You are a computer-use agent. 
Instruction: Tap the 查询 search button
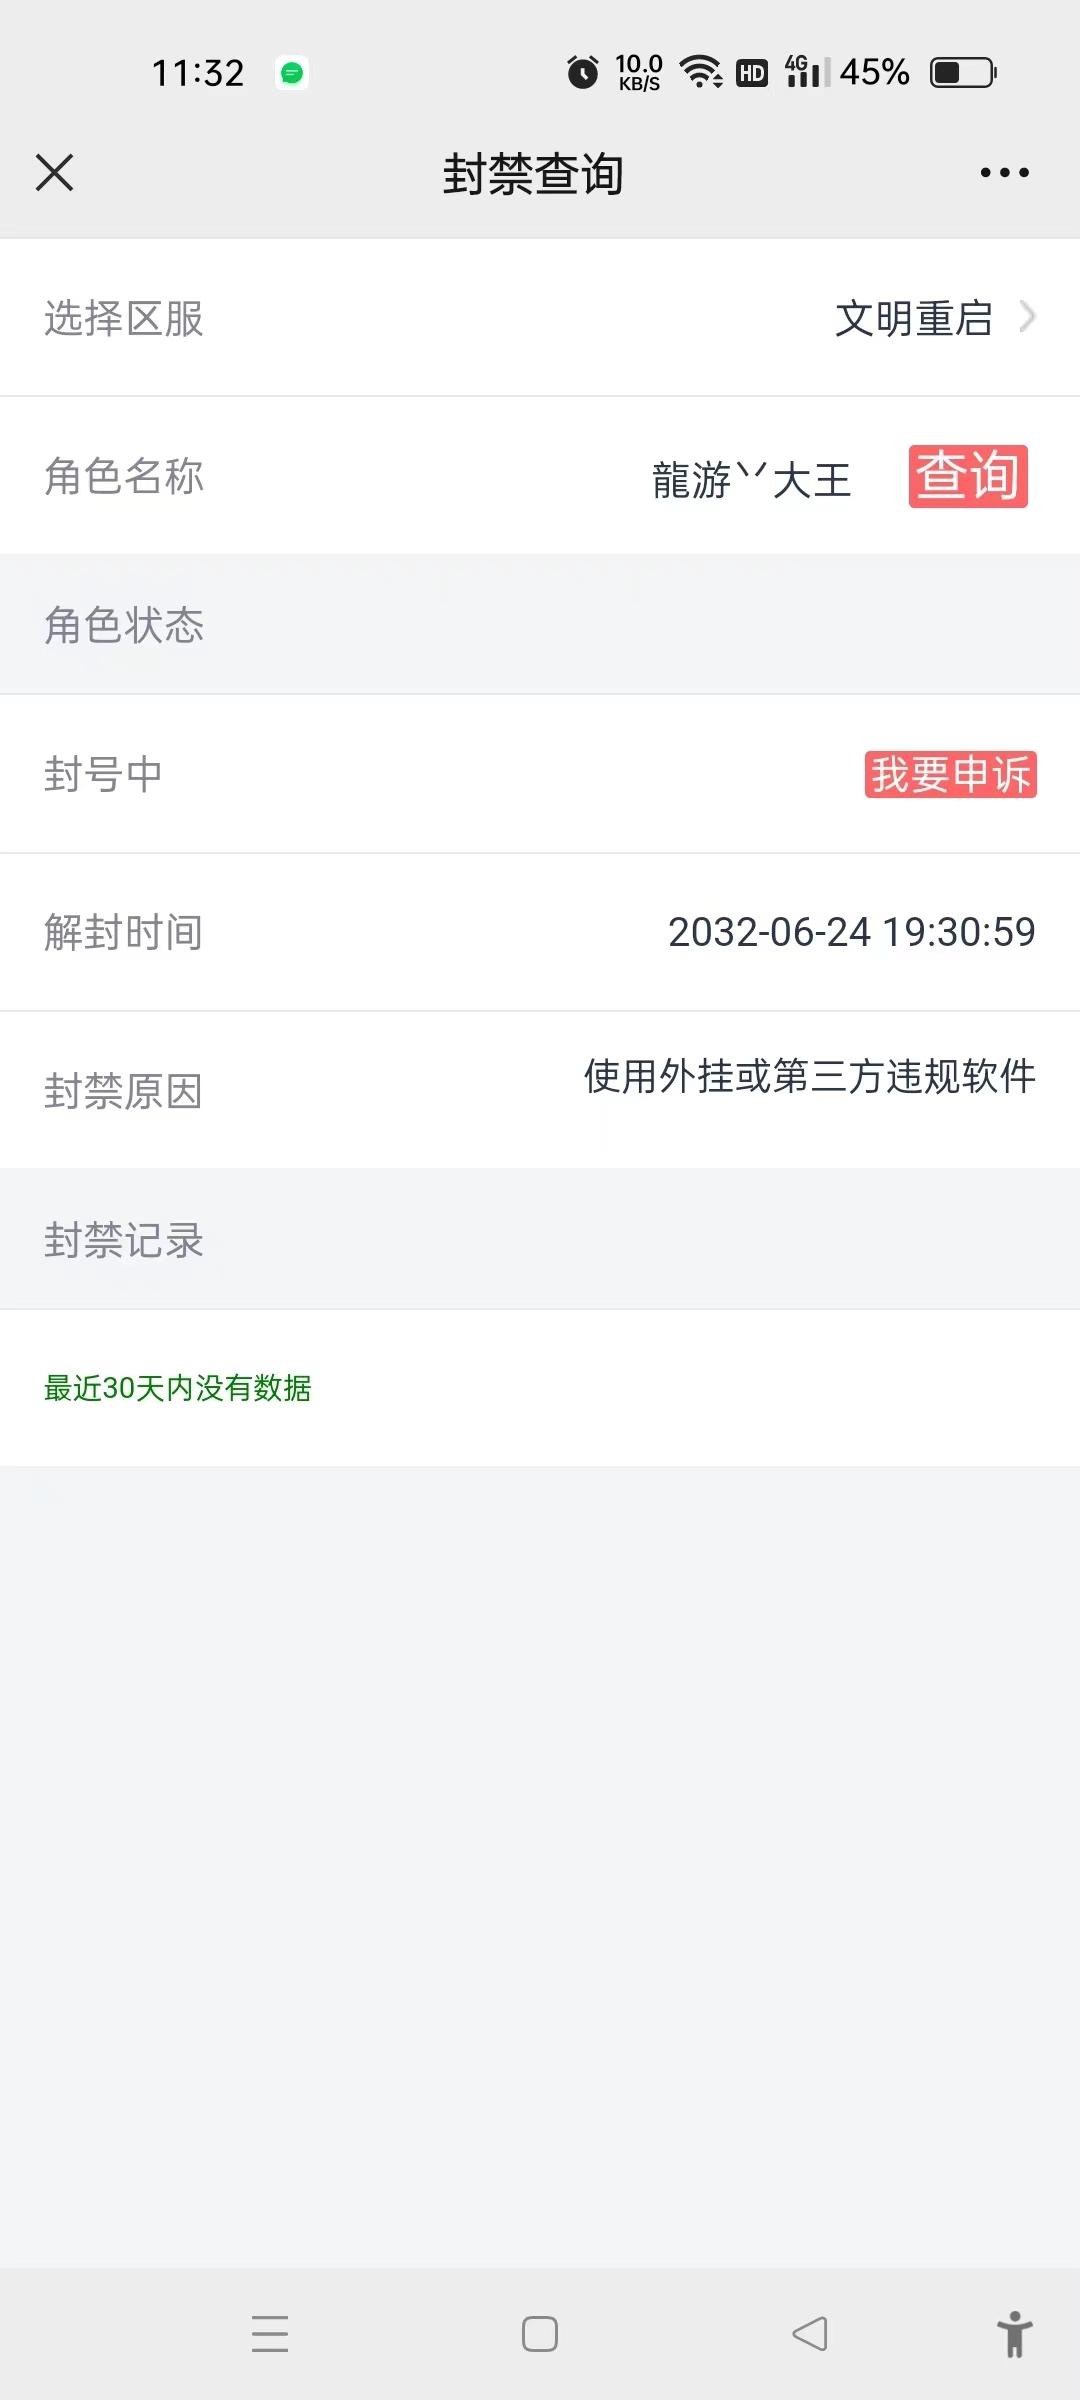pyautogui.click(x=968, y=476)
